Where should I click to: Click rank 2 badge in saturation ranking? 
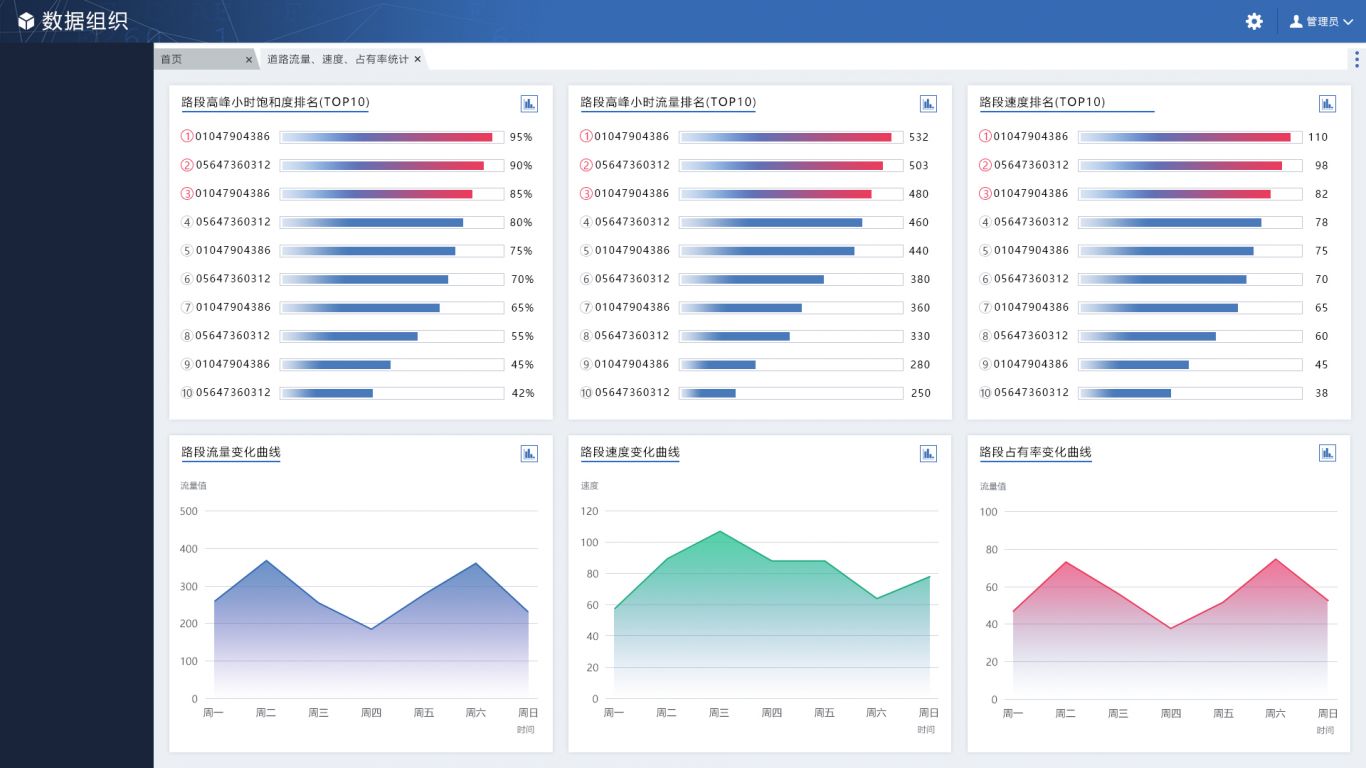point(187,165)
